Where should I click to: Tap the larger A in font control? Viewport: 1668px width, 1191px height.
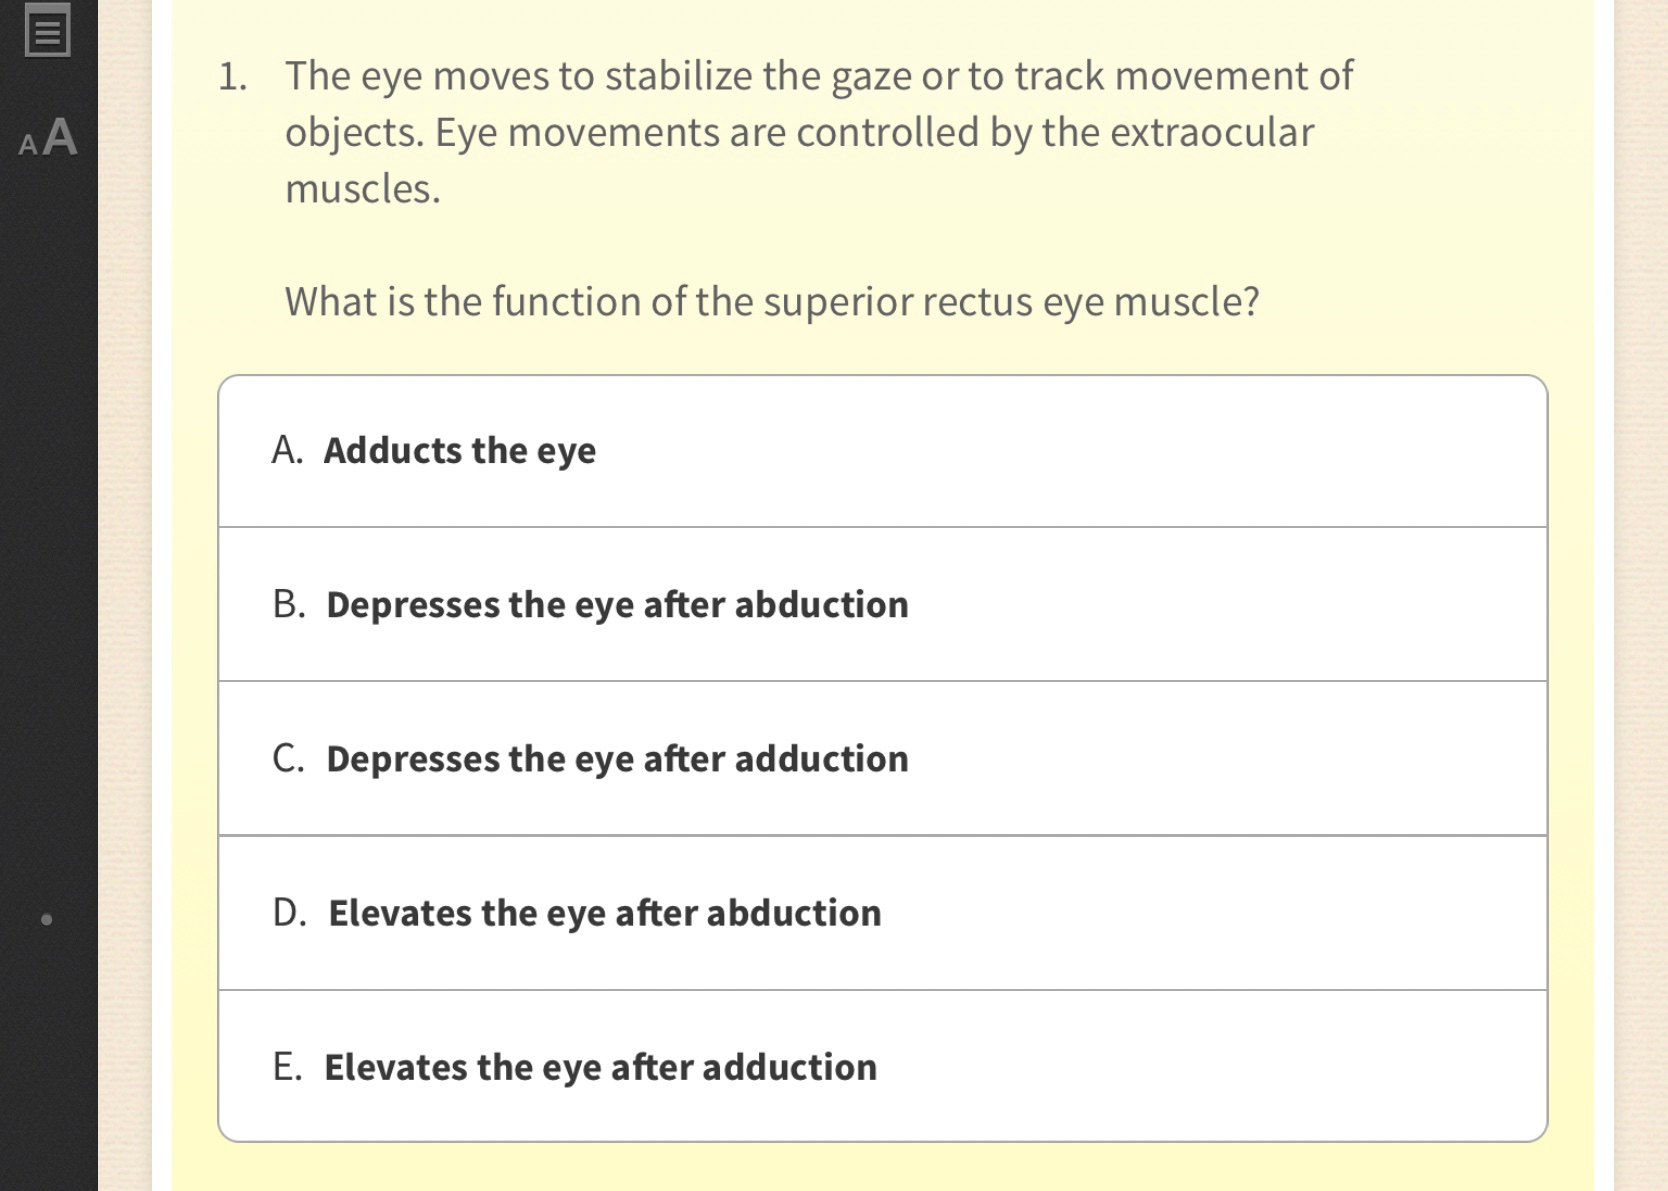[60, 136]
